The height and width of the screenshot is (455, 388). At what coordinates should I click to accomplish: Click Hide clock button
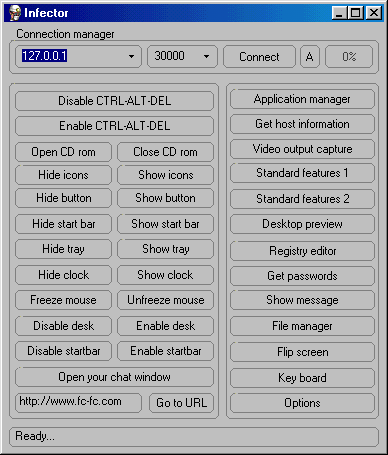(x=63, y=275)
